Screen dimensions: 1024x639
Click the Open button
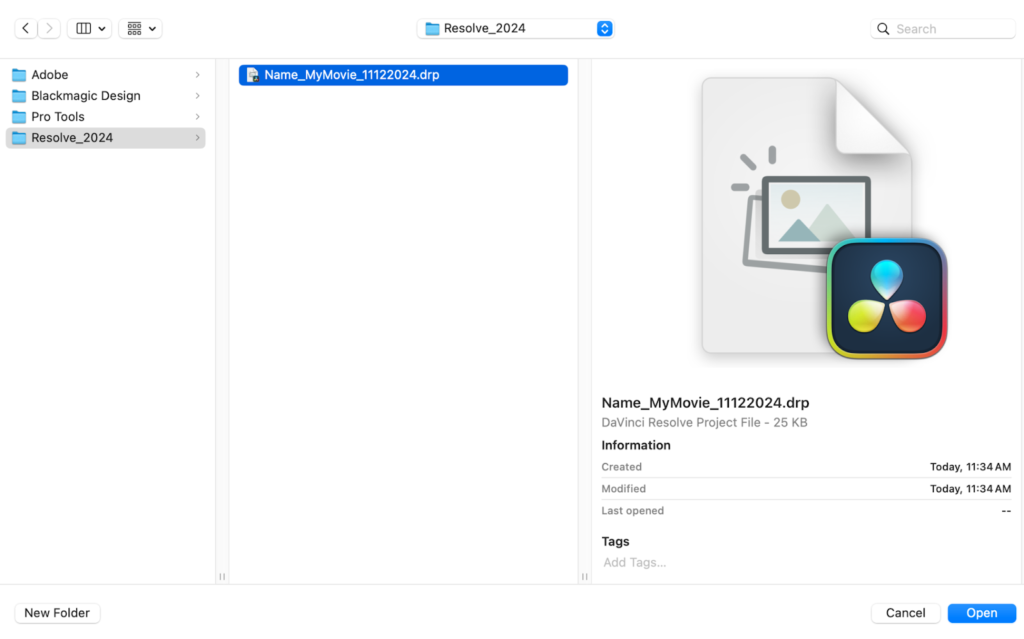981,613
